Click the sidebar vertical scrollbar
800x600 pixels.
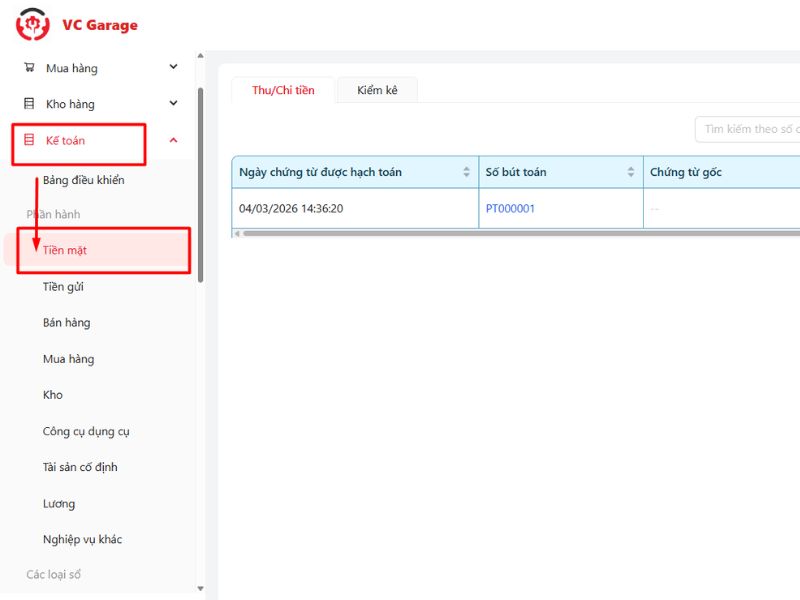coord(200,180)
